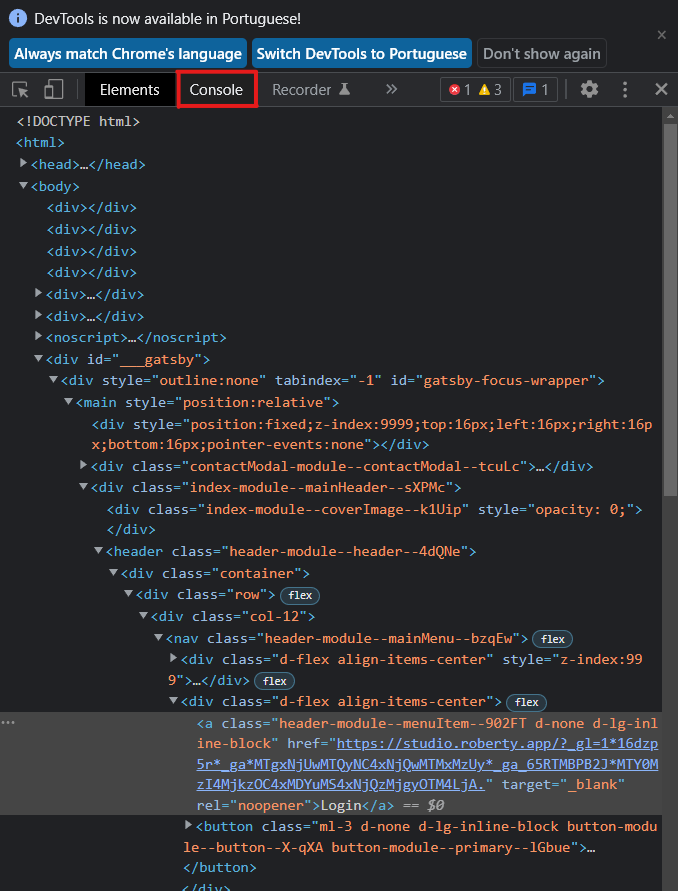Collapse the body element
This screenshot has height=891, width=678.
(23, 185)
